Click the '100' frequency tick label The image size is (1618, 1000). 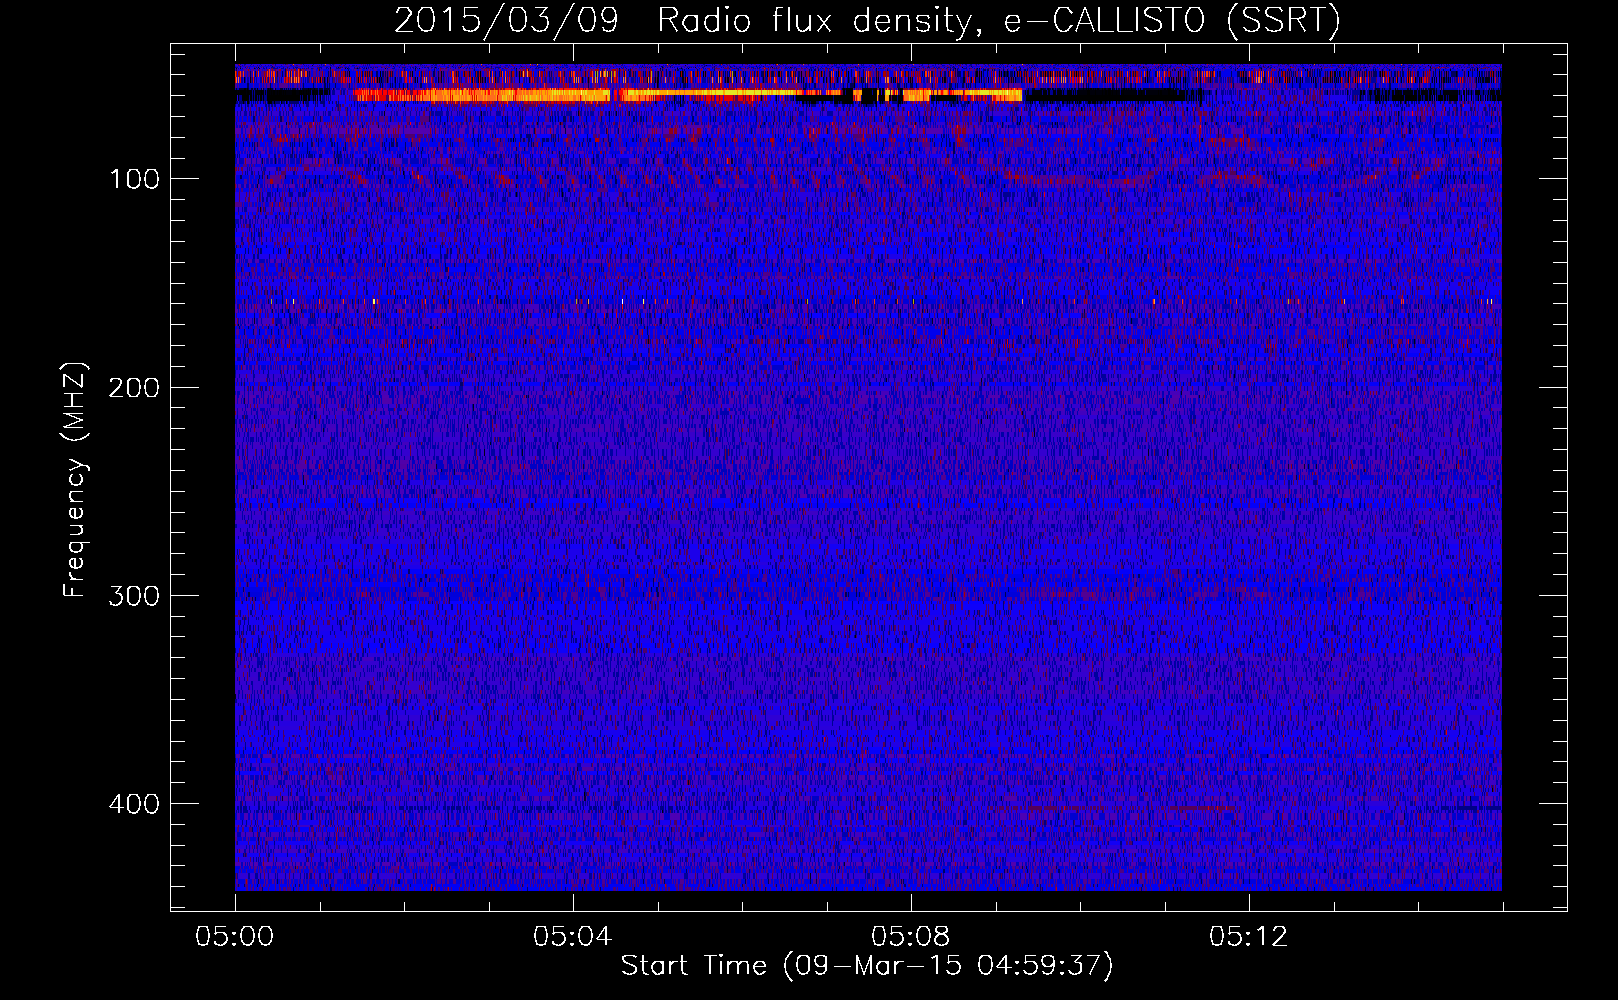(134, 179)
